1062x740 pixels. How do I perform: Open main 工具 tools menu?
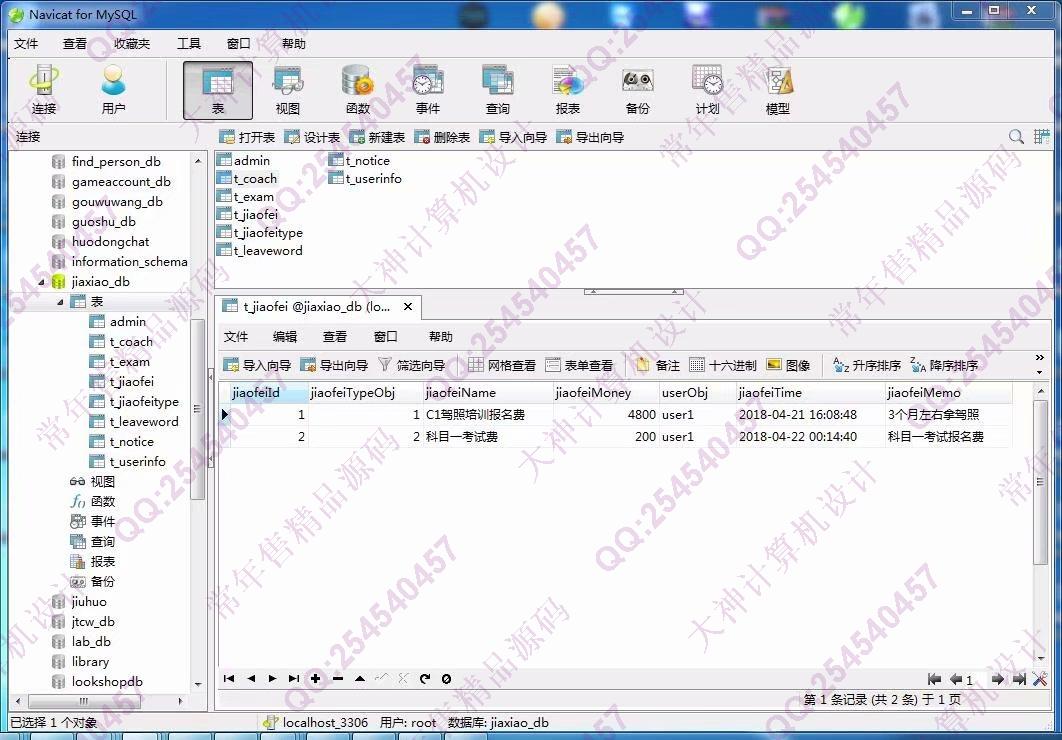tap(189, 44)
